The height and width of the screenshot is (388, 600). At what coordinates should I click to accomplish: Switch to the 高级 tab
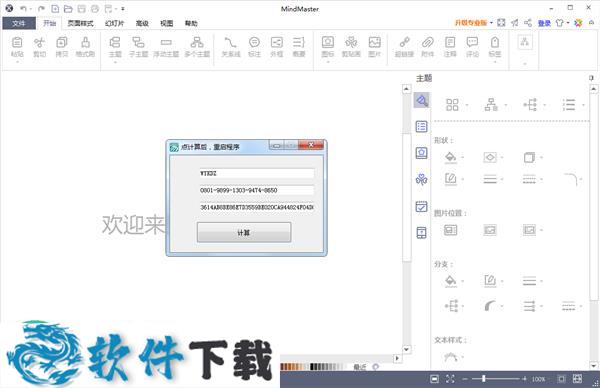(142, 23)
